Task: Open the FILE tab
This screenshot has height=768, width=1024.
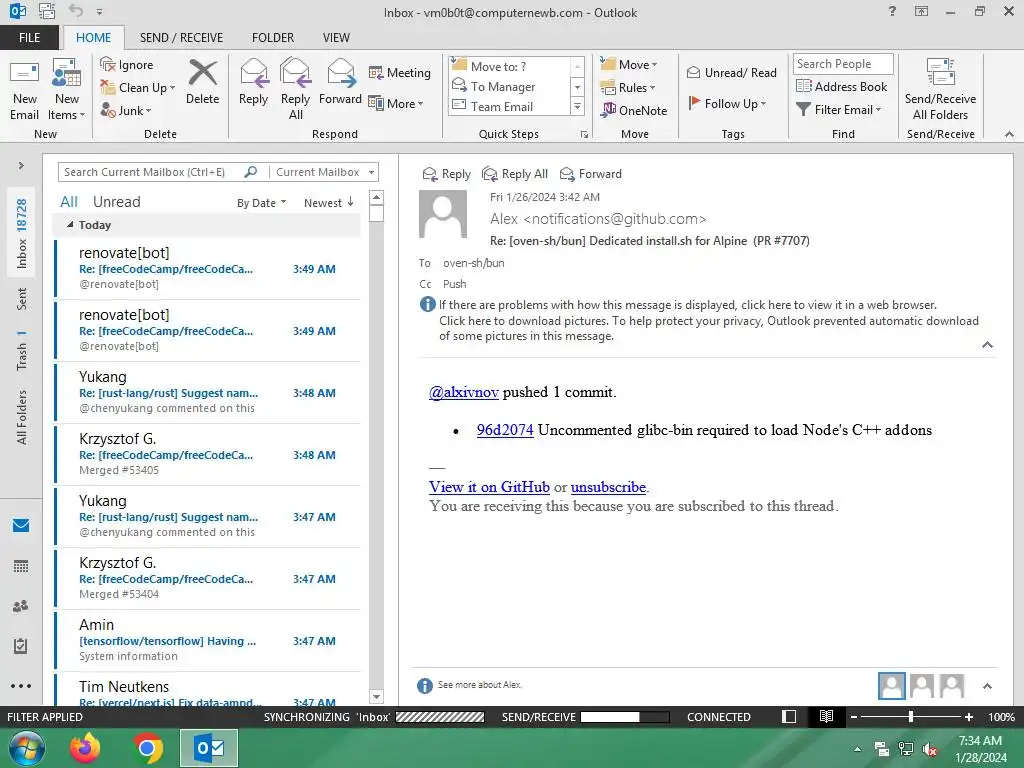Action: 29,37
